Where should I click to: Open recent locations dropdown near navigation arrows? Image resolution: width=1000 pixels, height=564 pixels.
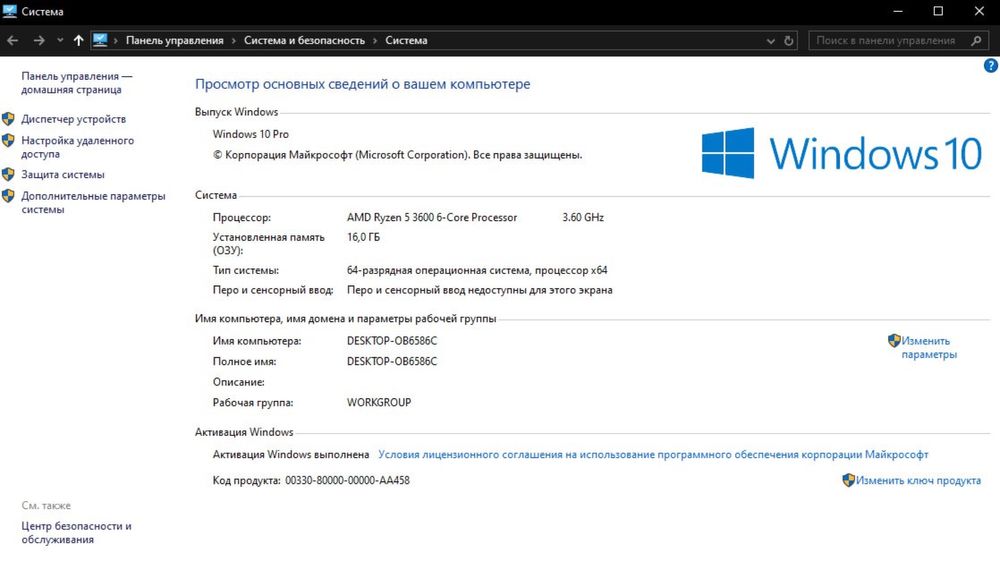(x=58, y=41)
